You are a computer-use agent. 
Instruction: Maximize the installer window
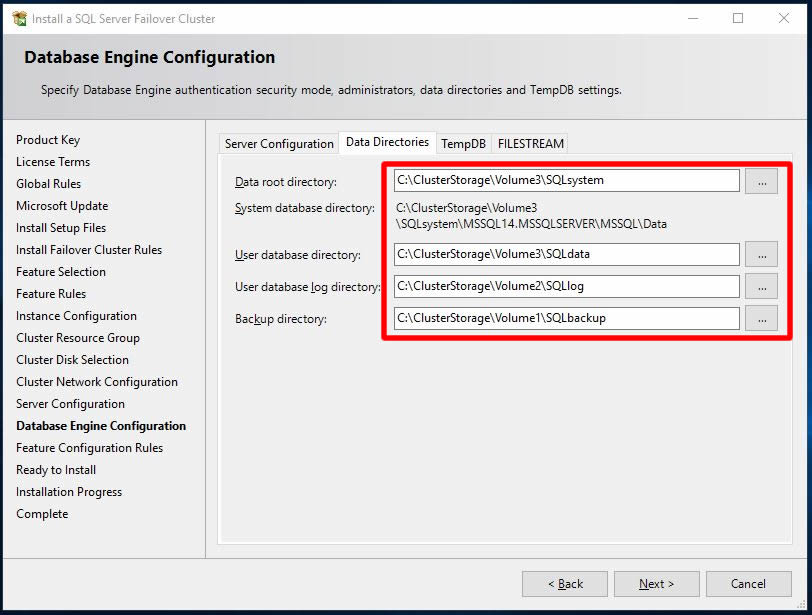[x=738, y=18]
